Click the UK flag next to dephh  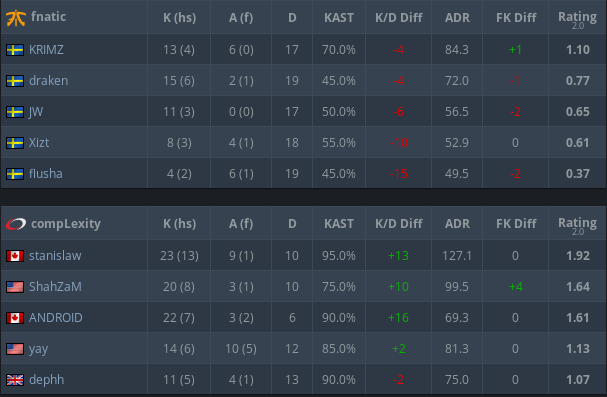coord(15,380)
